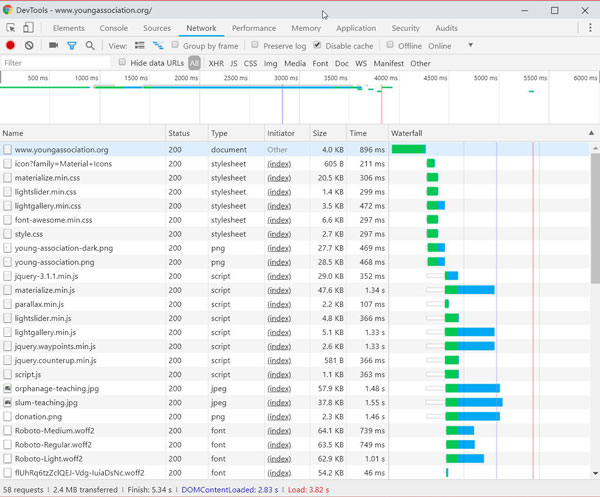Click the capture screenshots camera icon
Screen dimensions: 600x497
click(53, 46)
